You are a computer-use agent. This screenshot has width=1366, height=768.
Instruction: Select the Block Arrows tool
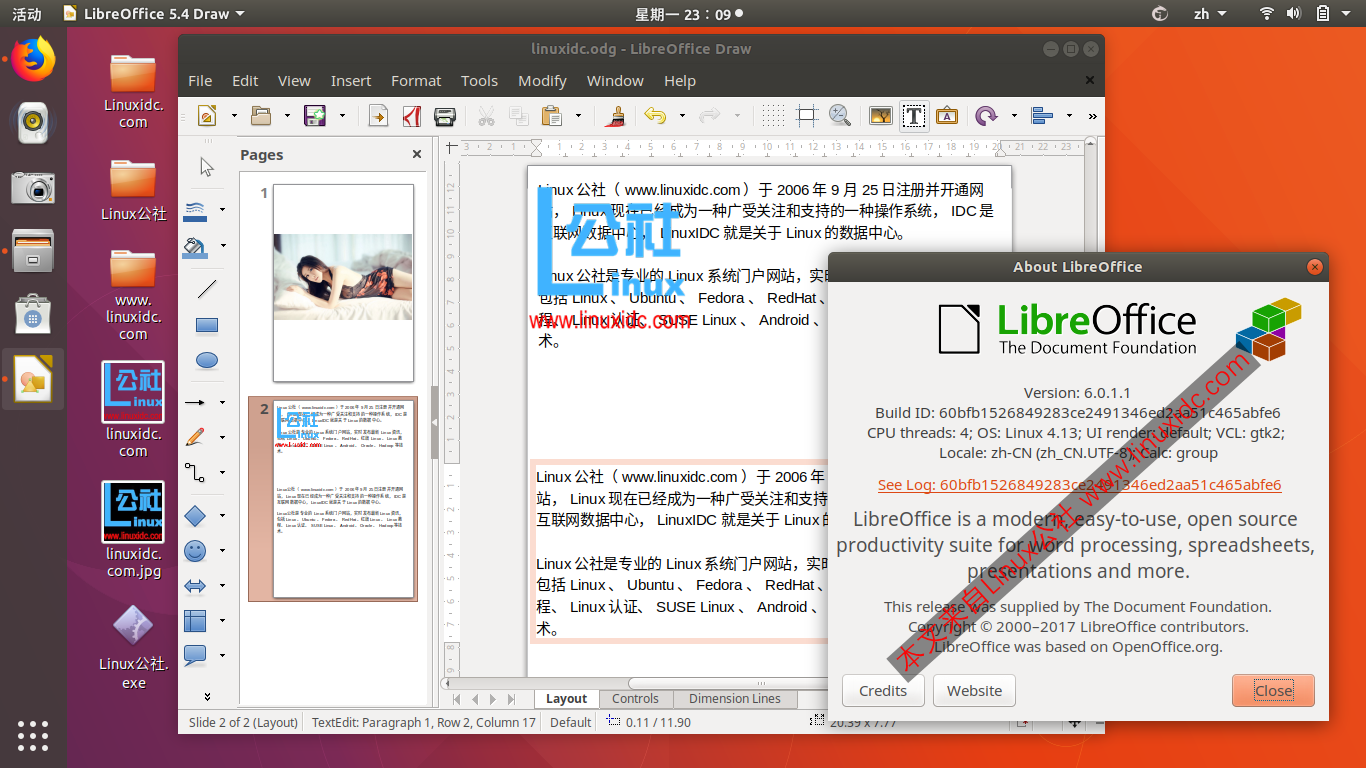pyautogui.click(x=195, y=586)
